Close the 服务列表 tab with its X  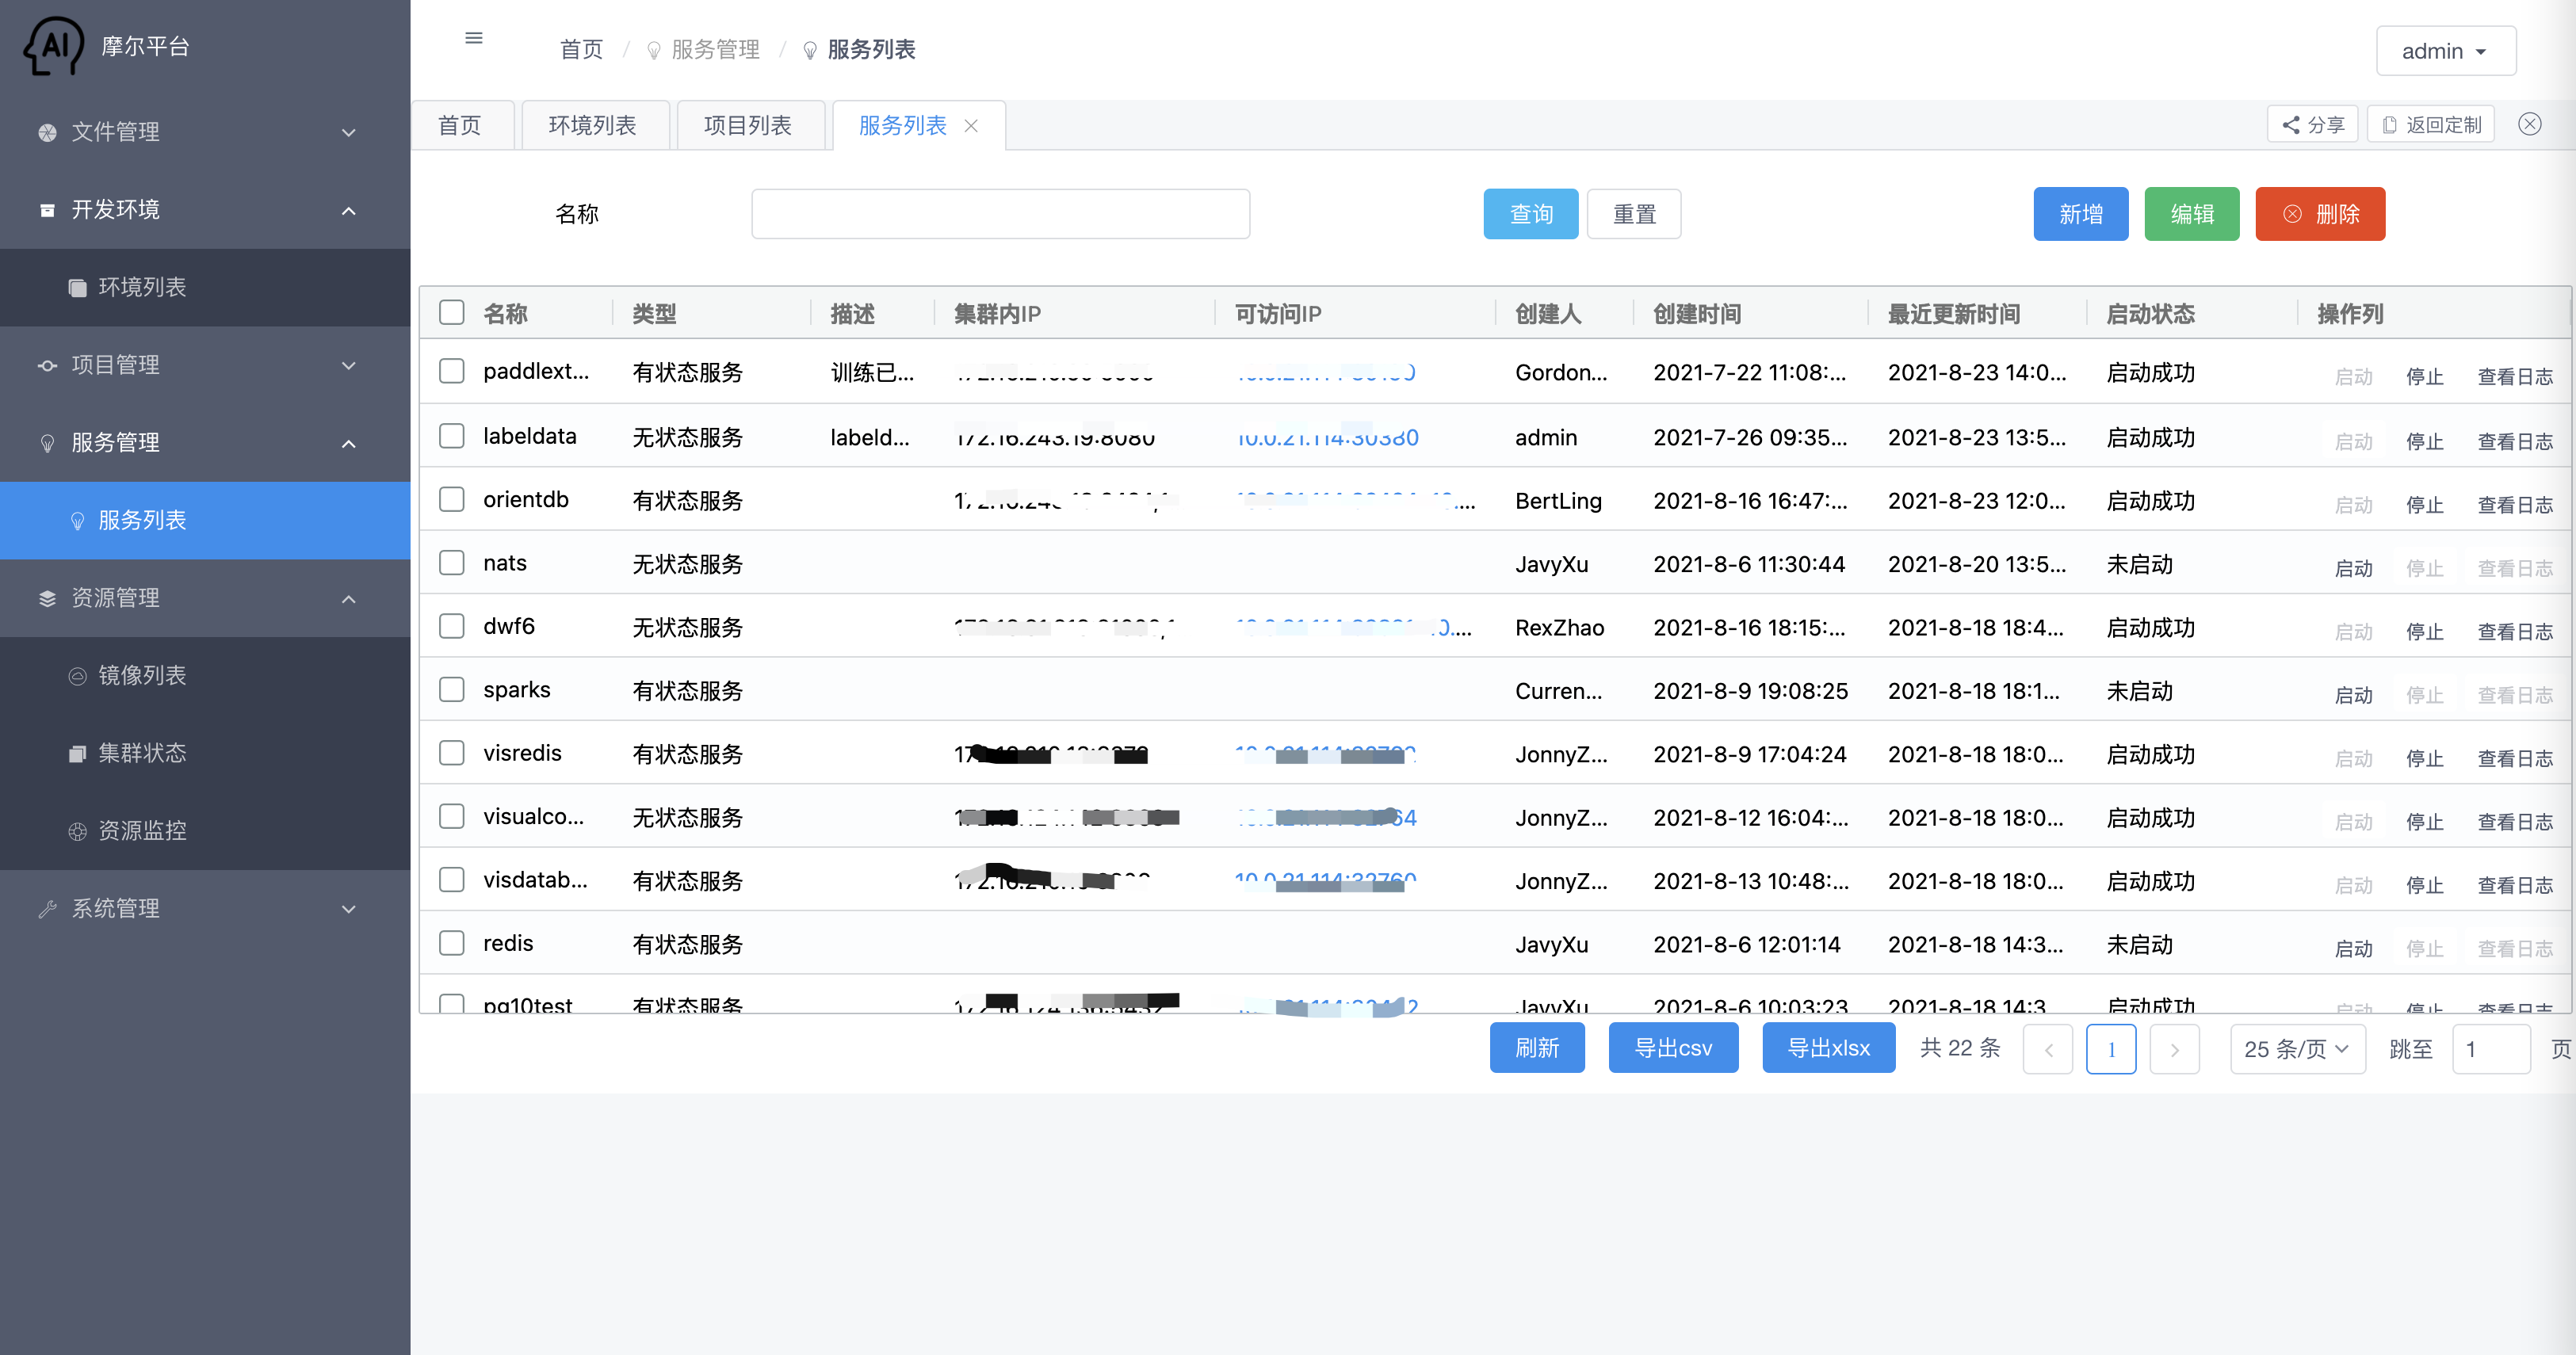pos(971,126)
